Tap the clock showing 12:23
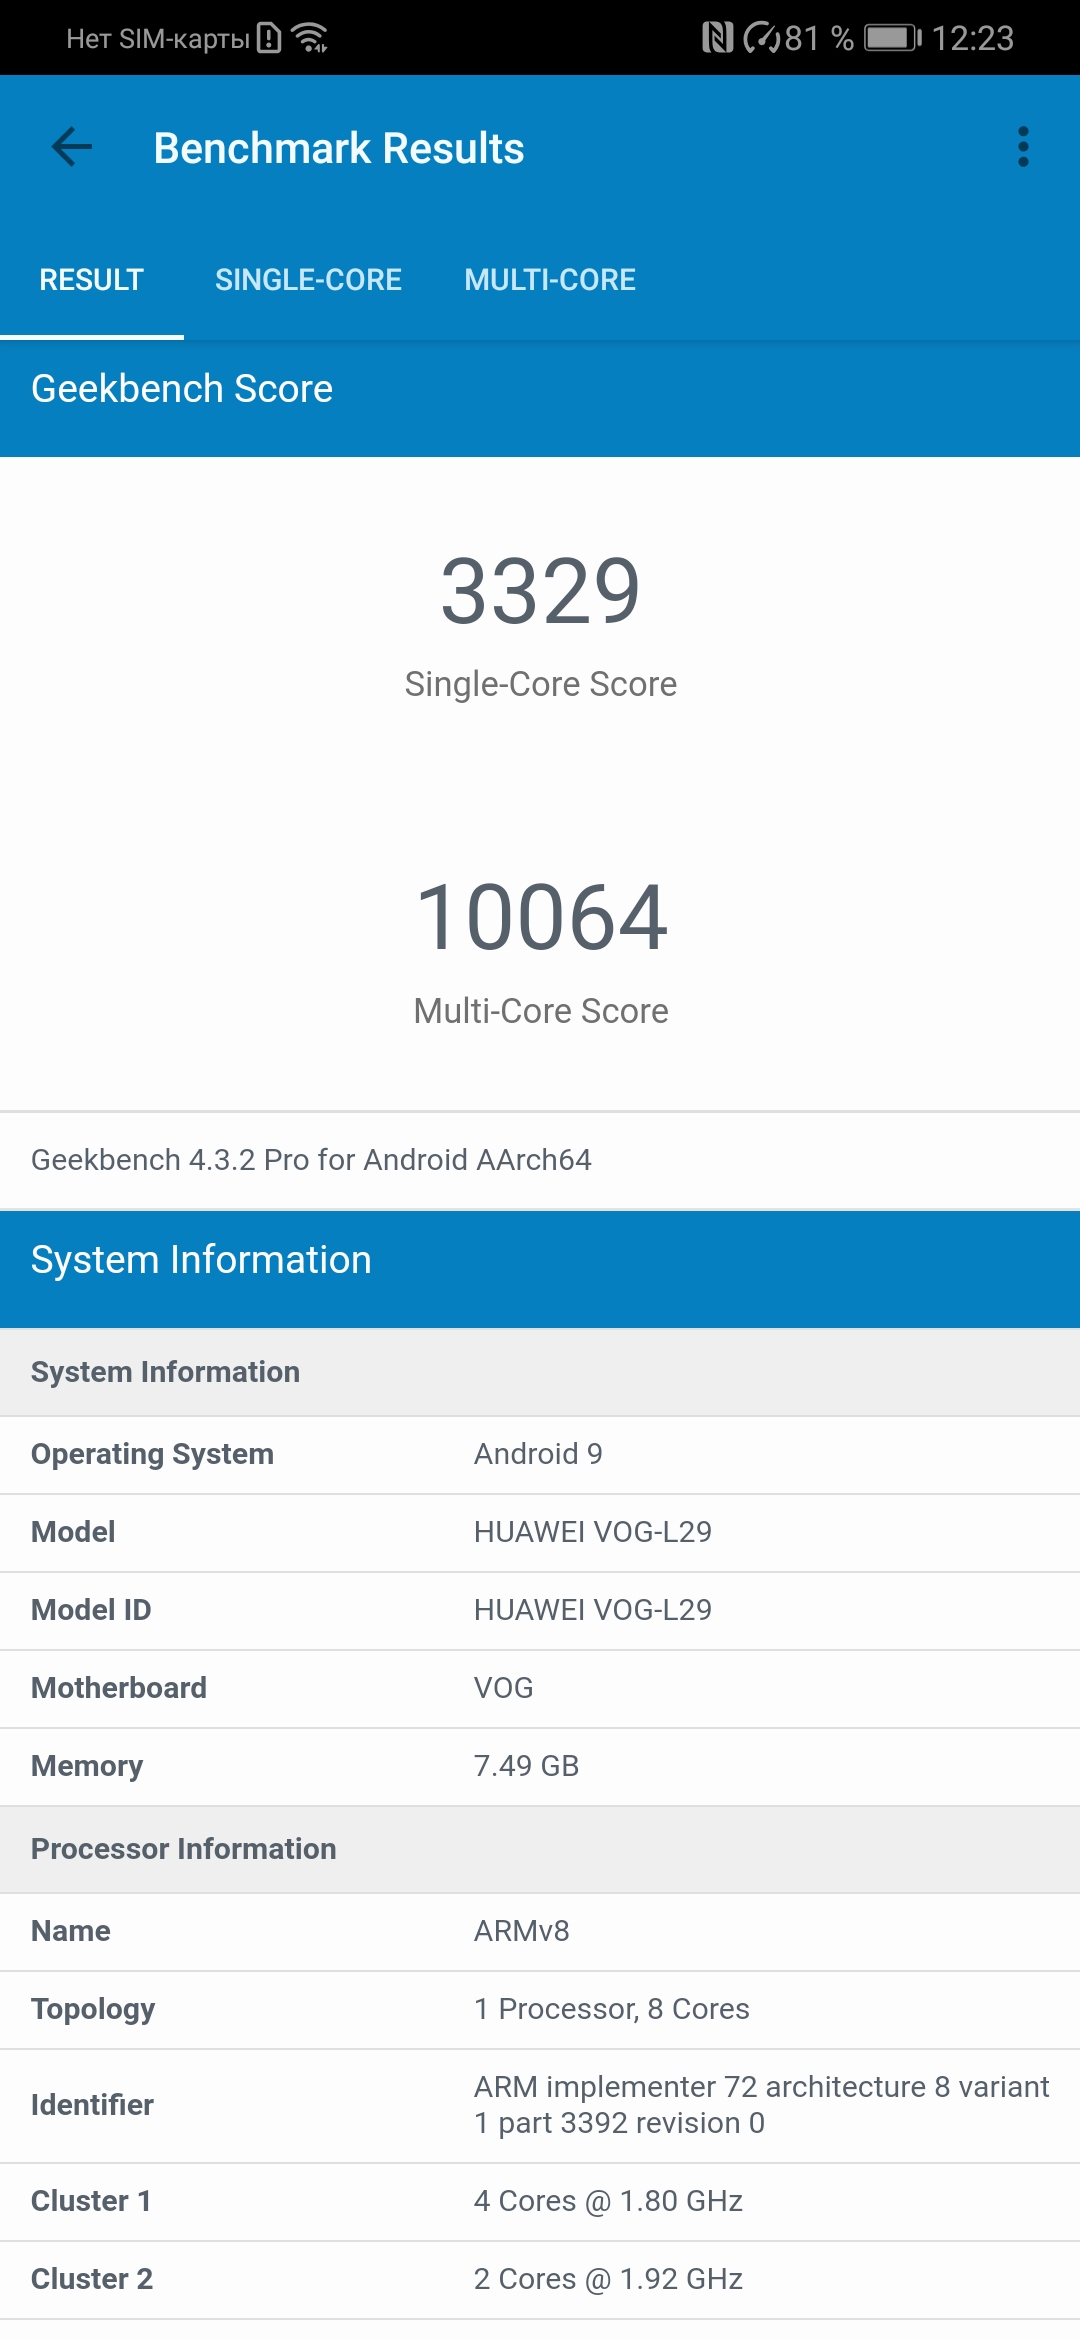 (972, 38)
